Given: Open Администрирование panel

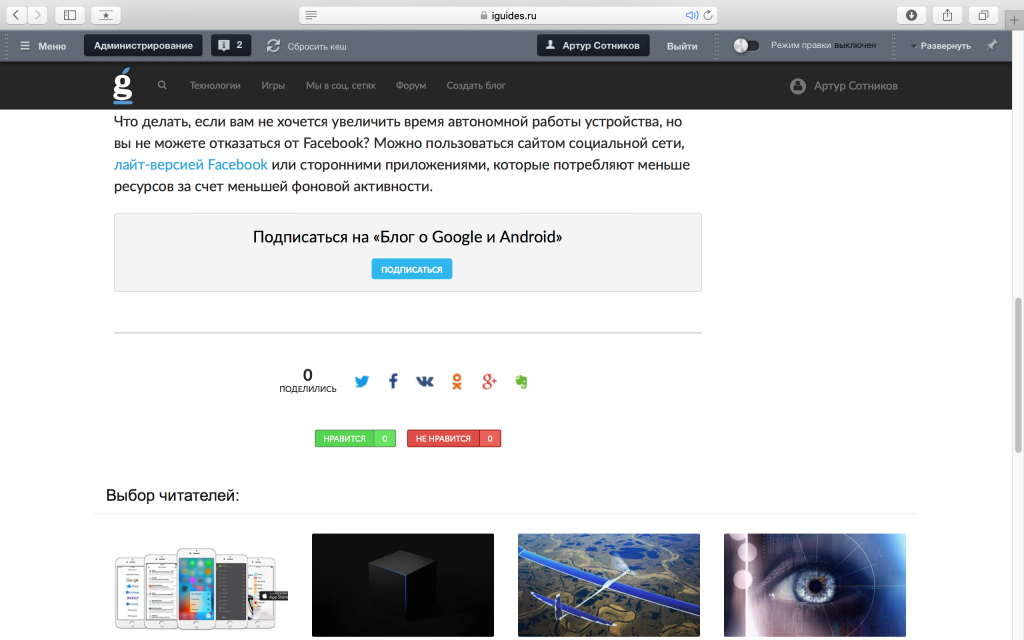Looking at the screenshot, I should tap(143, 45).
